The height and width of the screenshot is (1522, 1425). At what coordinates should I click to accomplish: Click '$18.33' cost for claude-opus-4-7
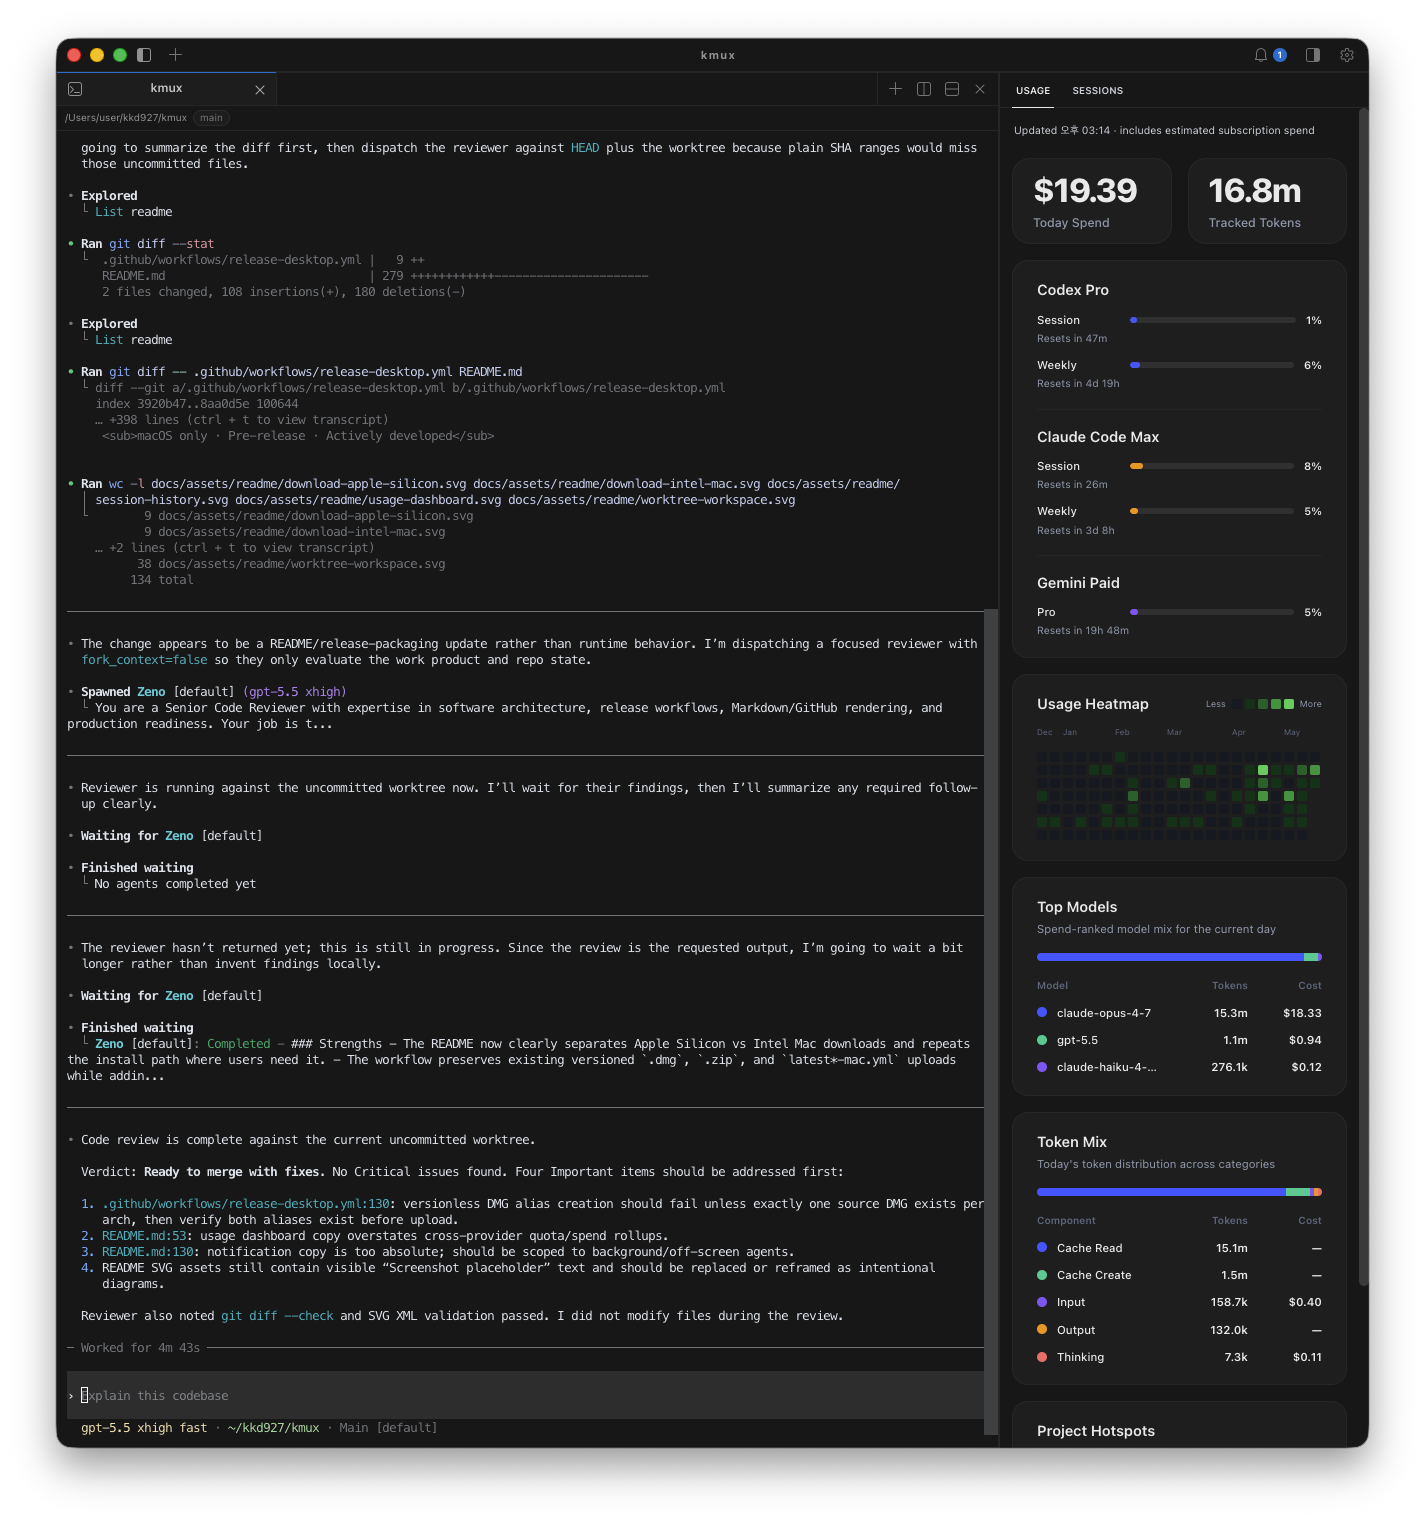click(x=1302, y=1013)
